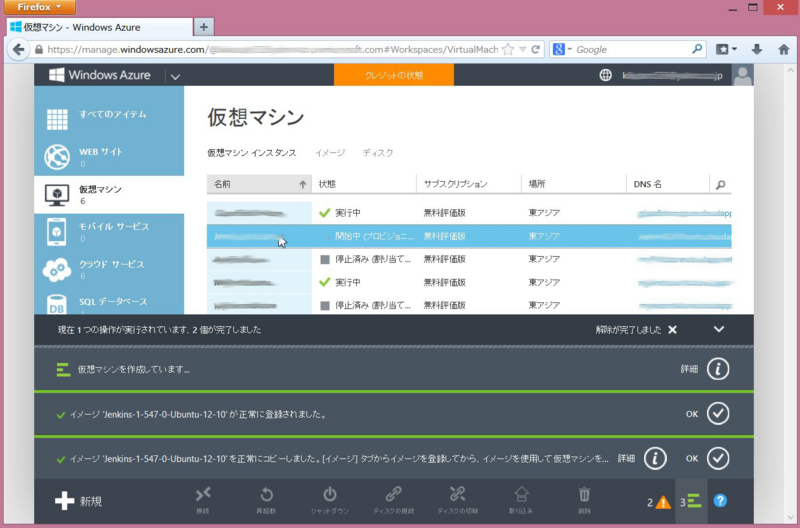Toggle the operations indicator showing 3
This screenshot has width=800, height=528.
(691, 501)
